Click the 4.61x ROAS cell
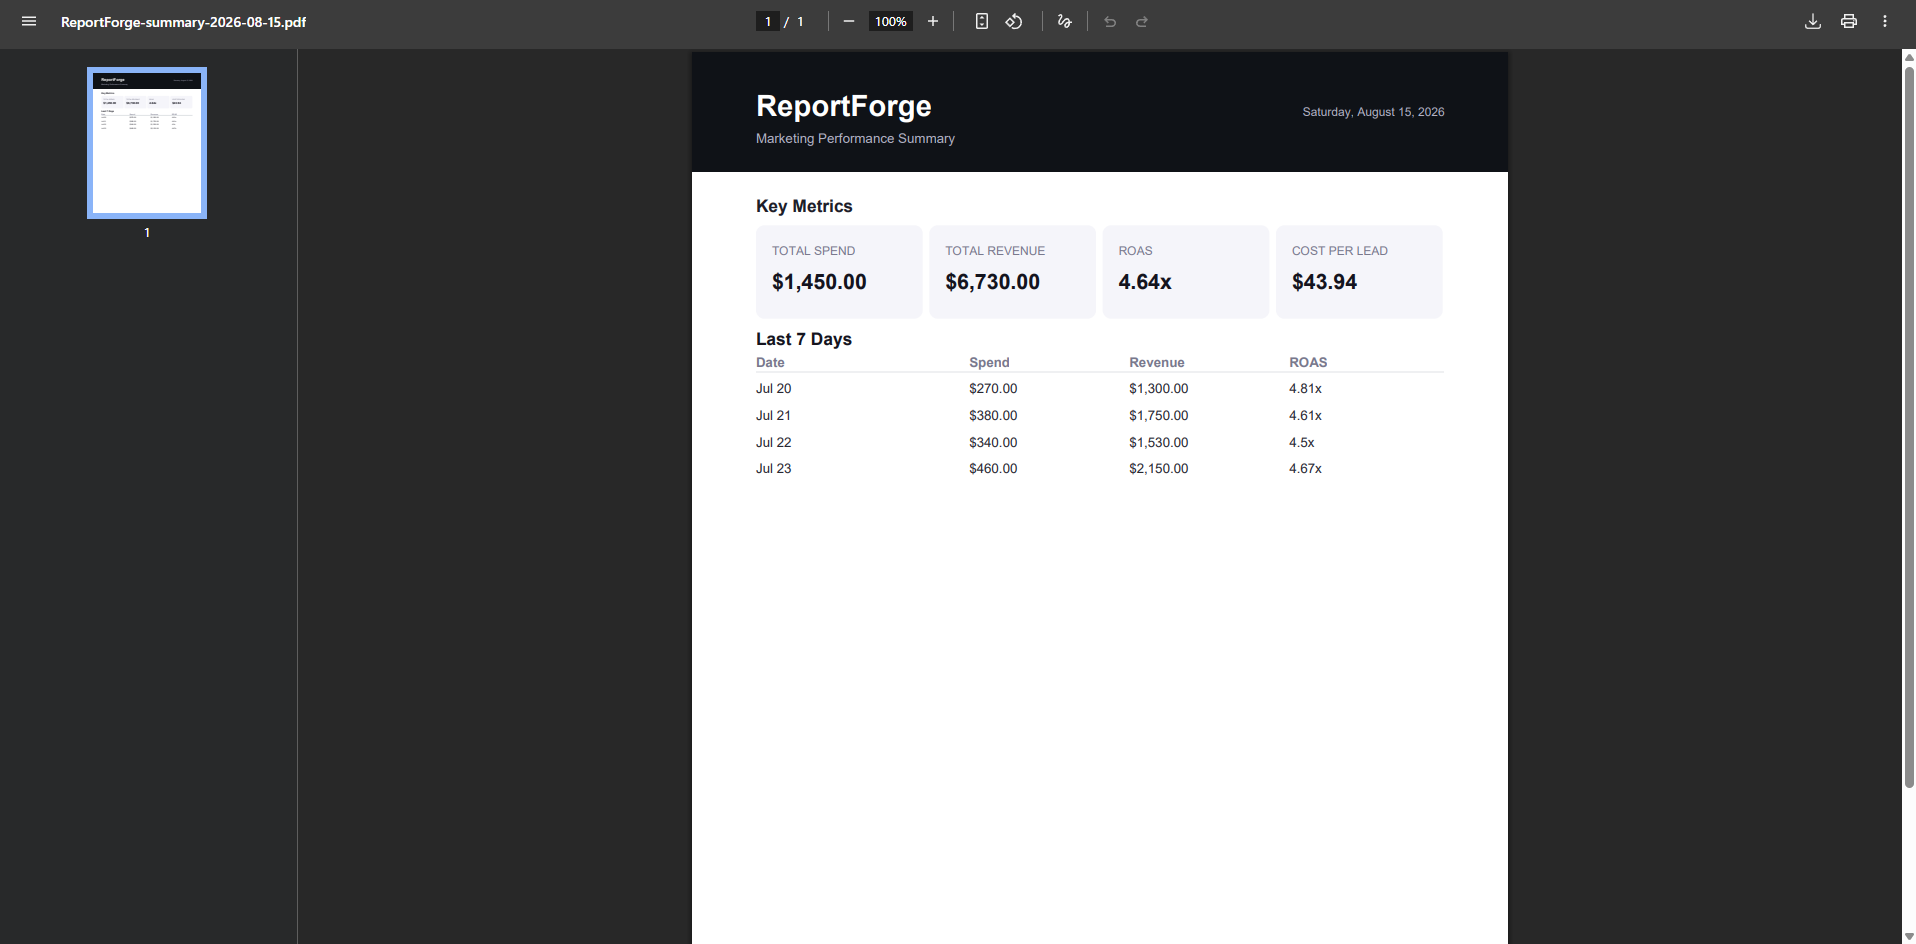Screen dimensions: 1916x944 pyautogui.click(x=1305, y=416)
